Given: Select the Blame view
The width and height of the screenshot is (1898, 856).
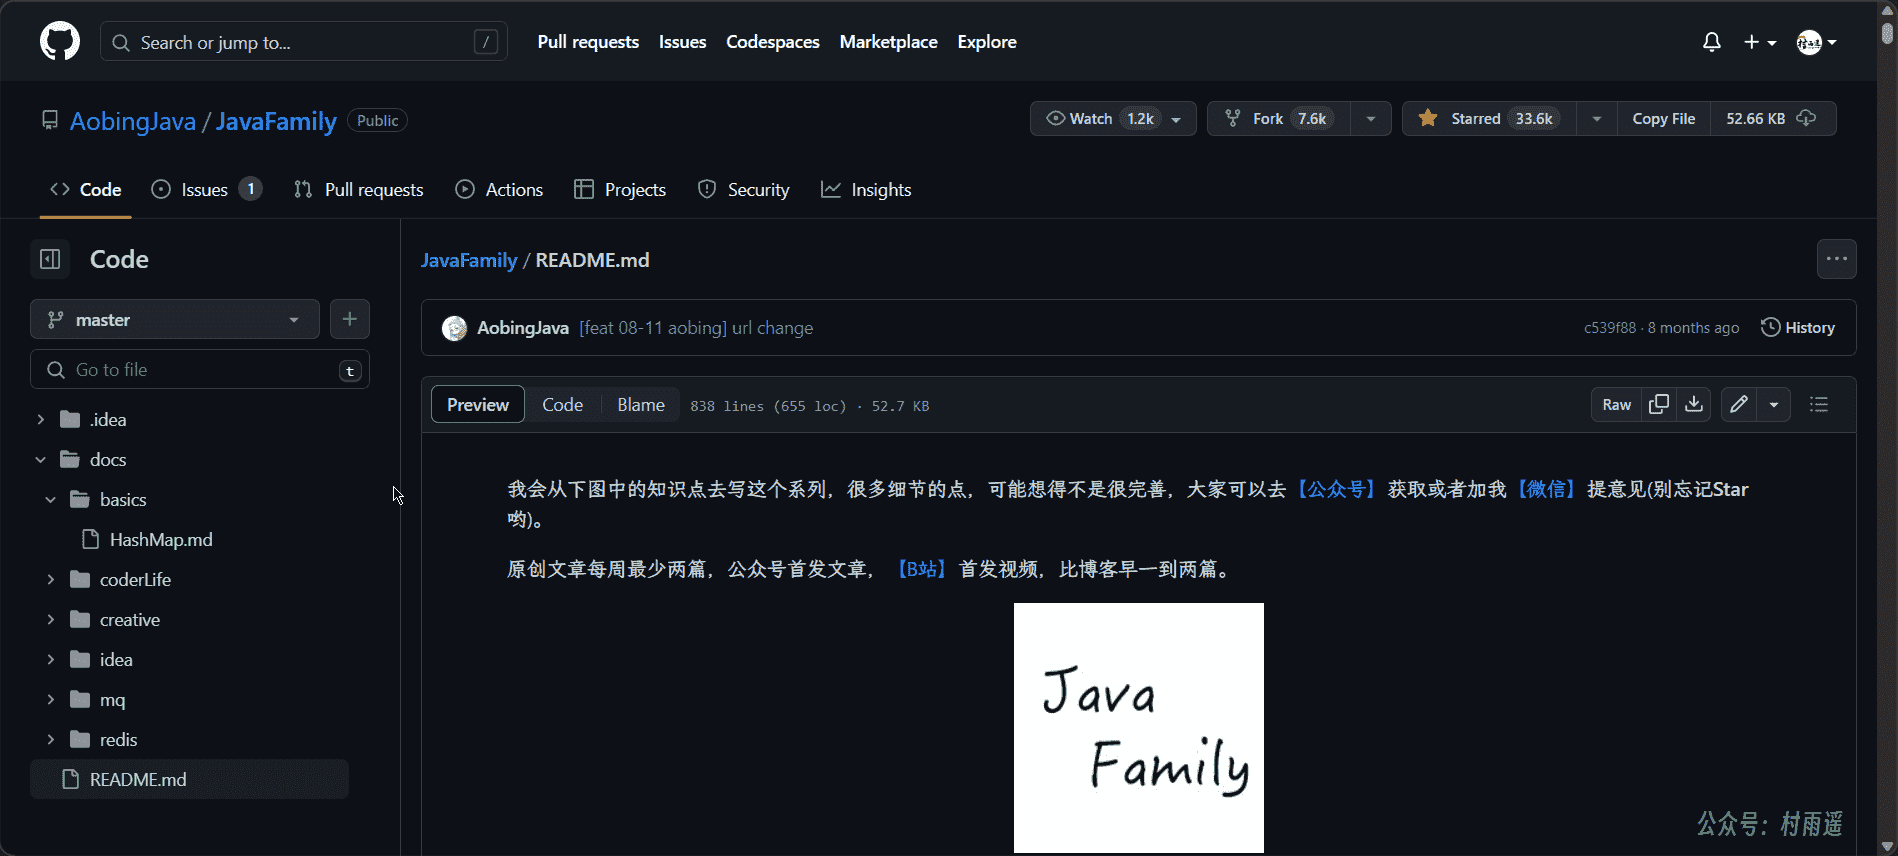Looking at the screenshot, I should point(641,404).
